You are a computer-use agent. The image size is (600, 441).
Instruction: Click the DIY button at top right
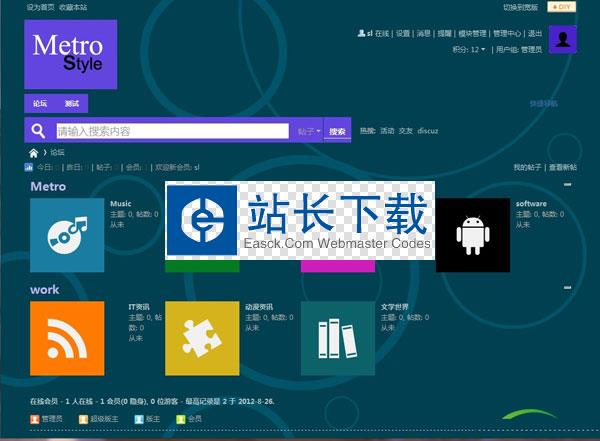click(563, 7)
